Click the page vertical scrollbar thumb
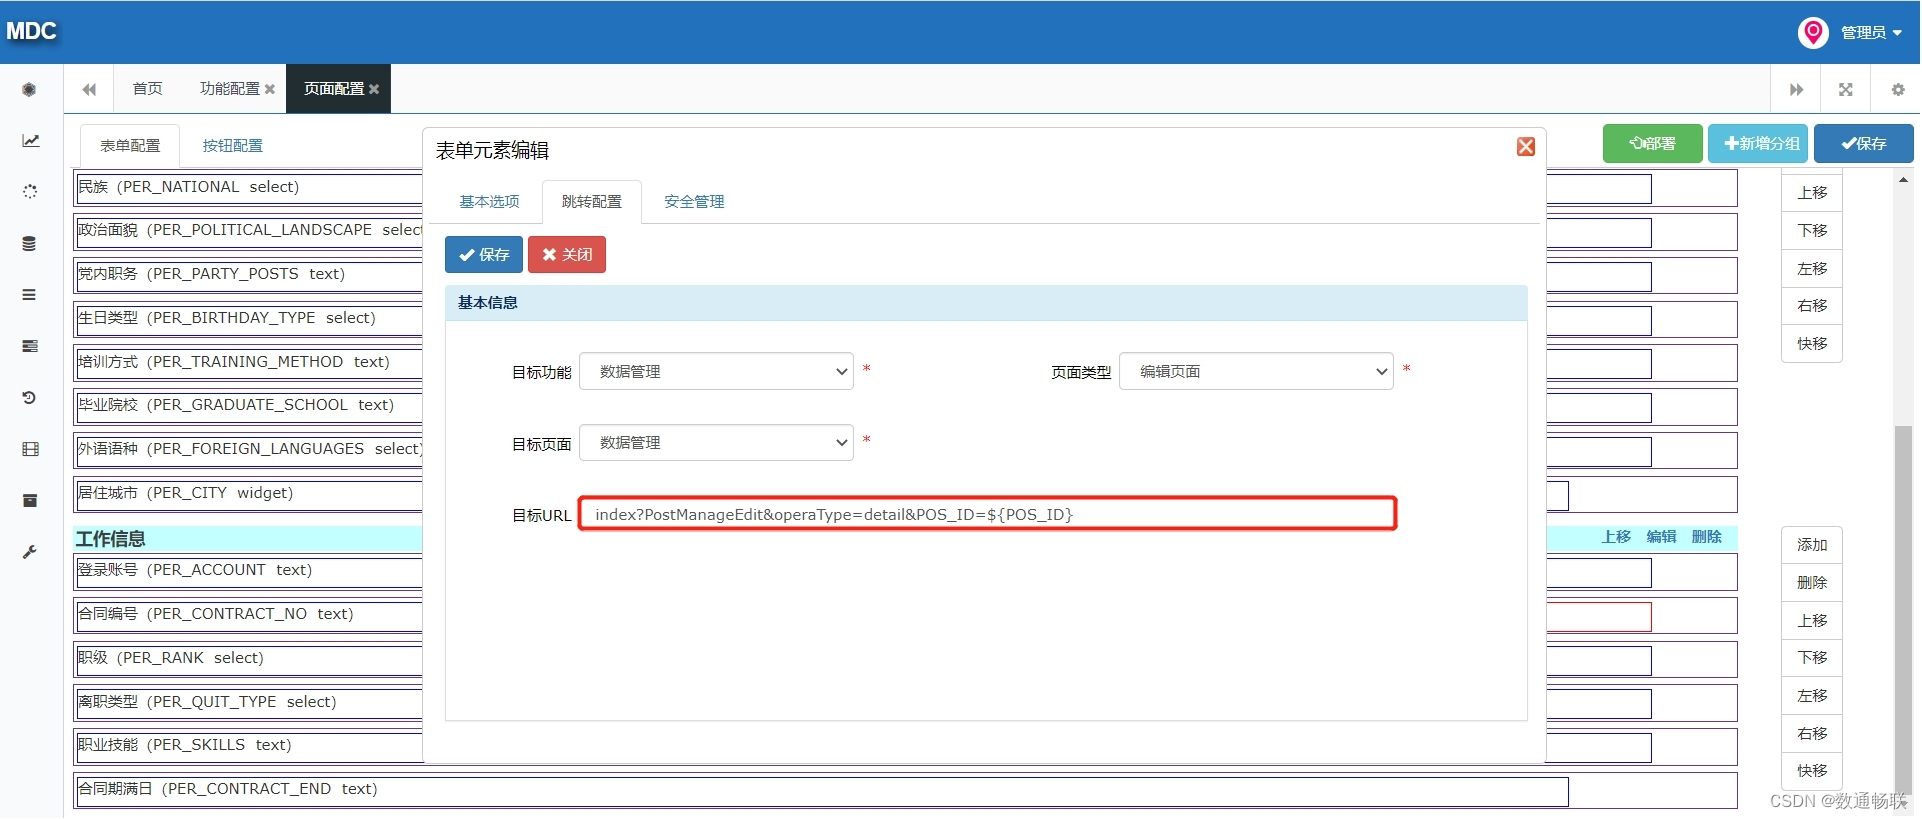 1904,610
